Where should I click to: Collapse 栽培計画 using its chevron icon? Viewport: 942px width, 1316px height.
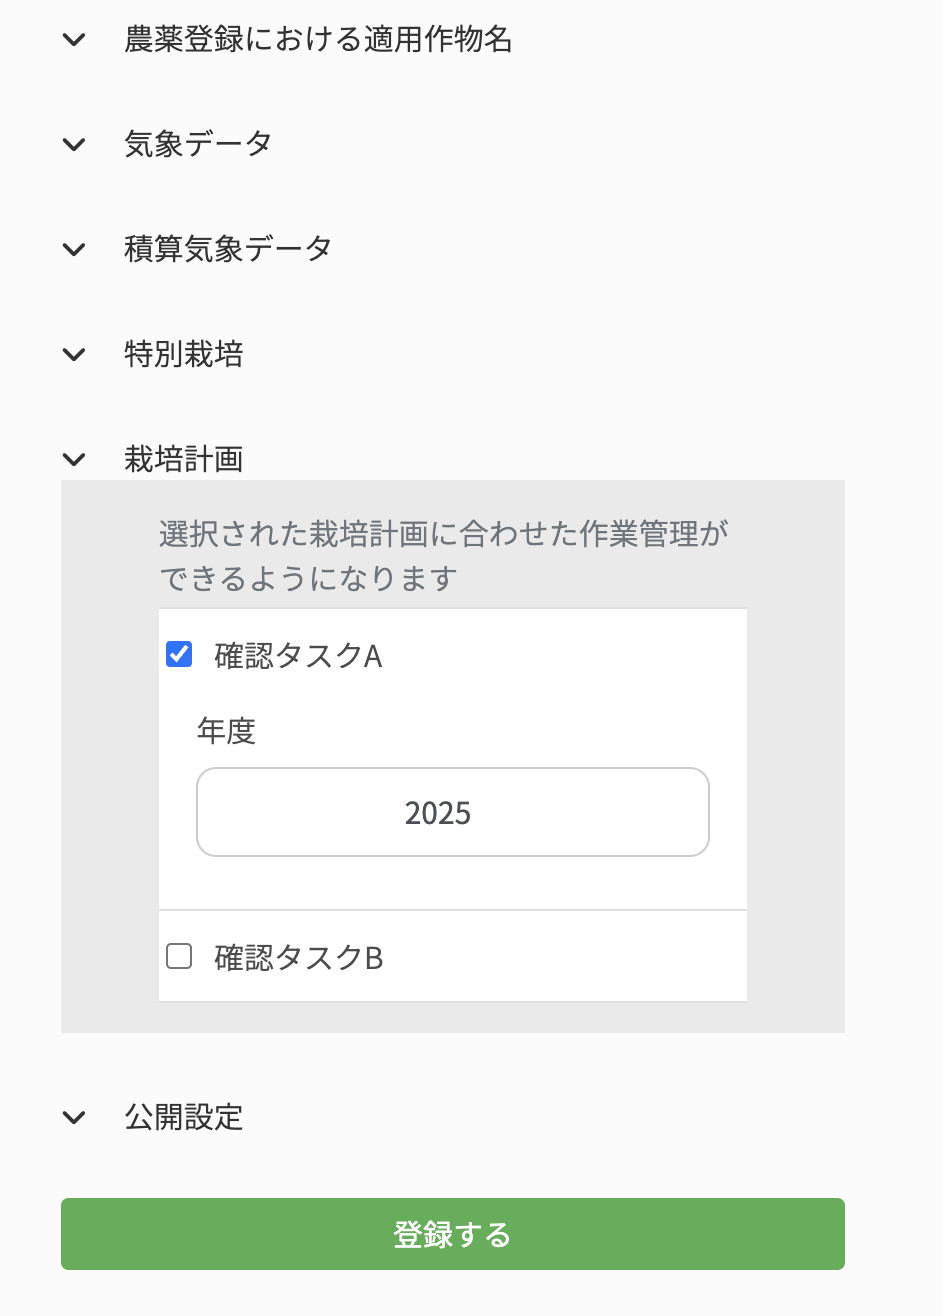[x=74, y=459]
